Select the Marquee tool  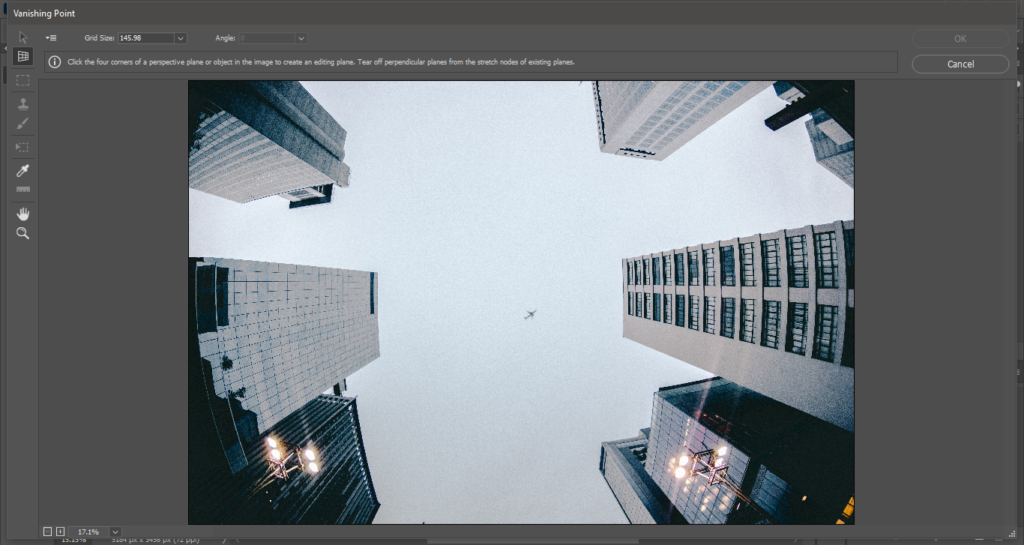[x=23, y=81]
